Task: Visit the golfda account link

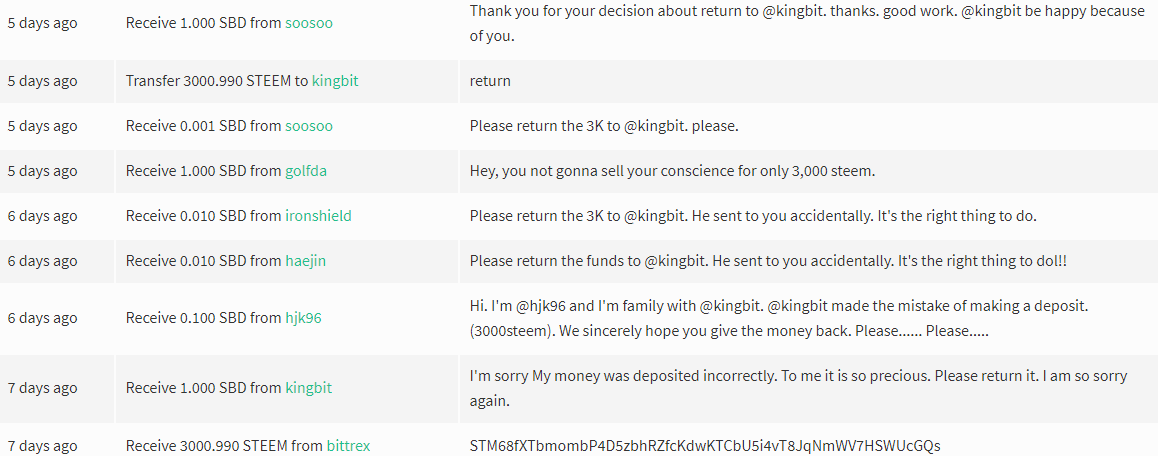Action: point(306,171)
